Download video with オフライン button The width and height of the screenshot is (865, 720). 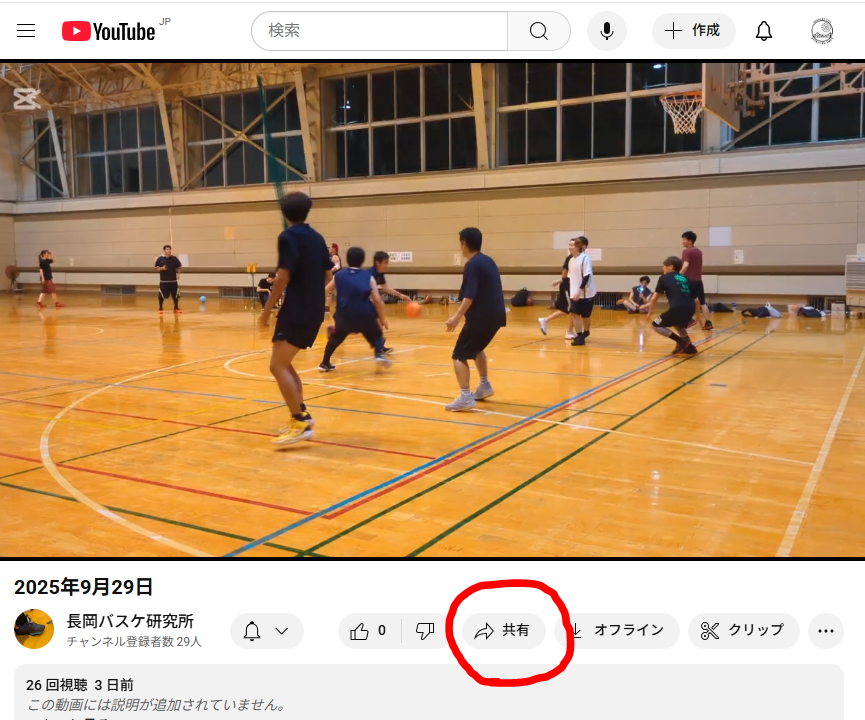point(617,631)
